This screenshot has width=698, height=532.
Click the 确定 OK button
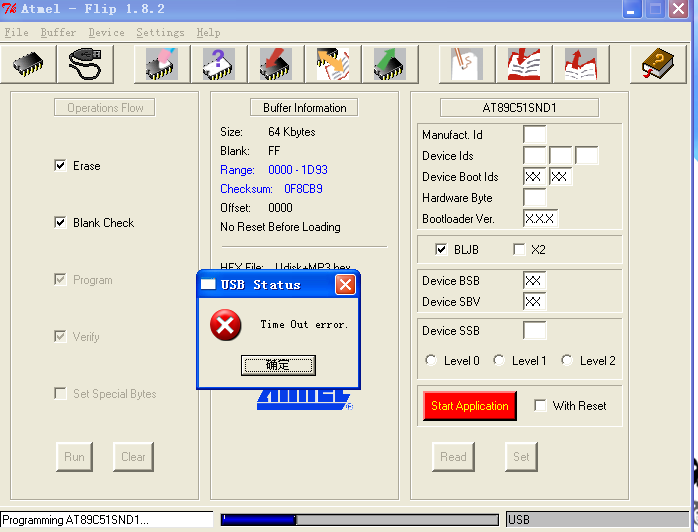[278, 365]
